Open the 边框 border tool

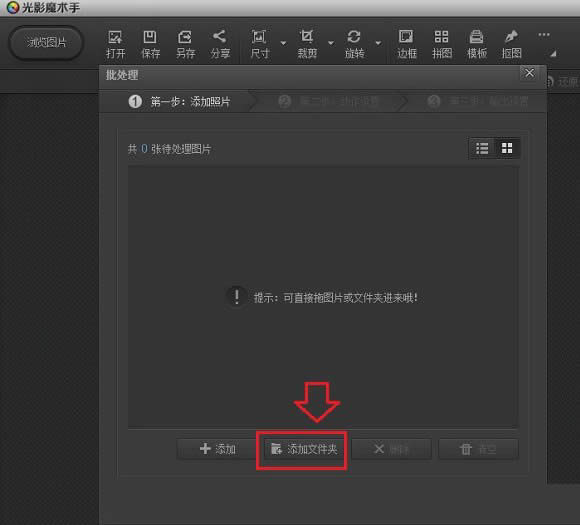407,44
